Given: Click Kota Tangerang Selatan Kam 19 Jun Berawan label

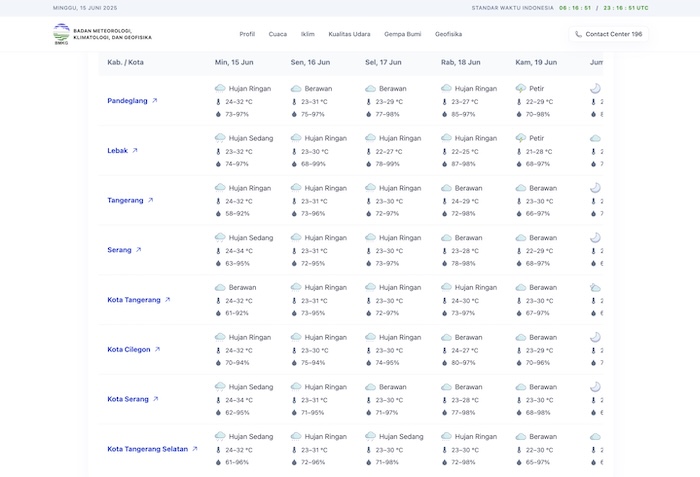Looking at the screenshot, I should coord(543,437).
